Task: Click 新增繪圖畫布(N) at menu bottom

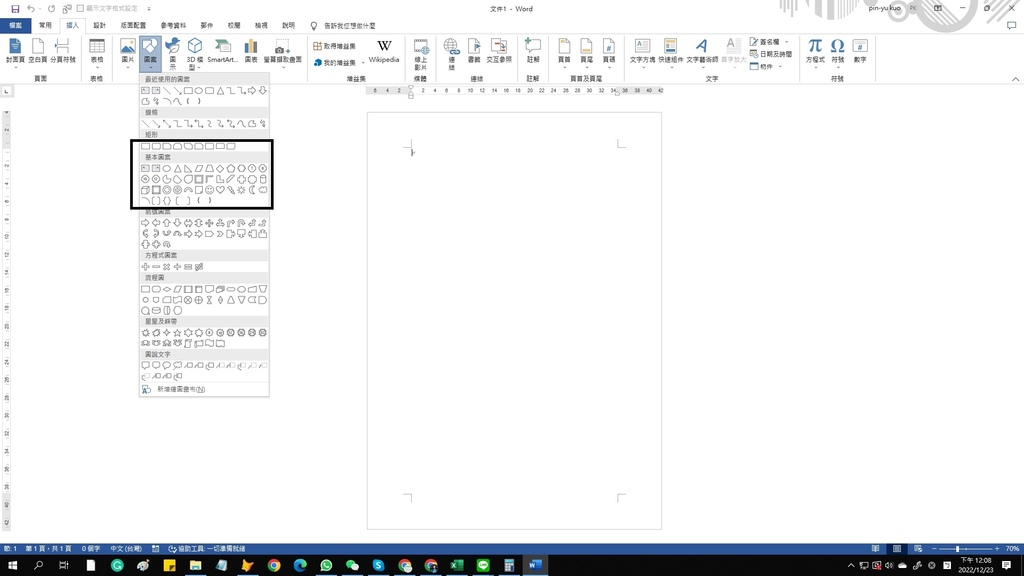Action: click(181, 389)
